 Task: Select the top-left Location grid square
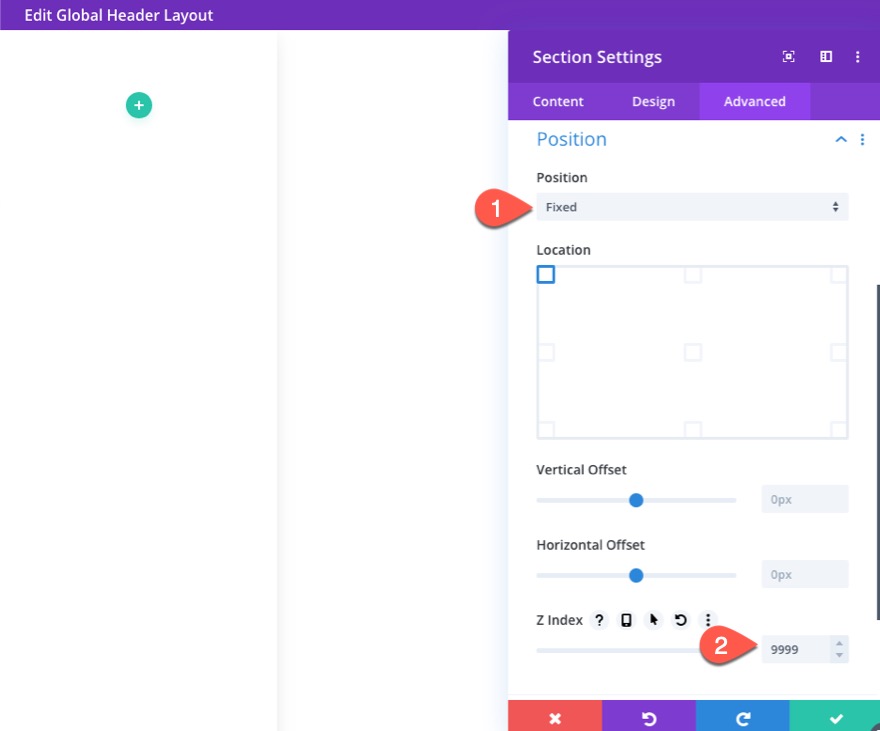click(545, 274)
